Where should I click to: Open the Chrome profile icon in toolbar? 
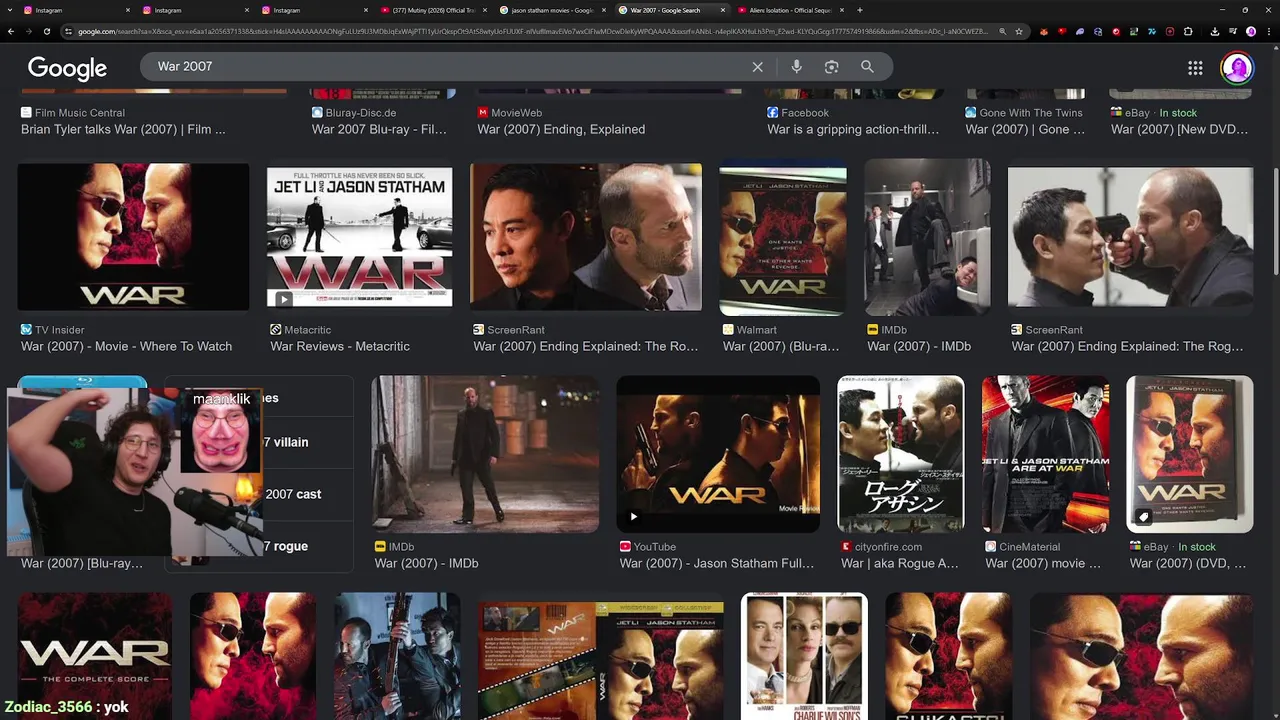[x=1250, y=32]
